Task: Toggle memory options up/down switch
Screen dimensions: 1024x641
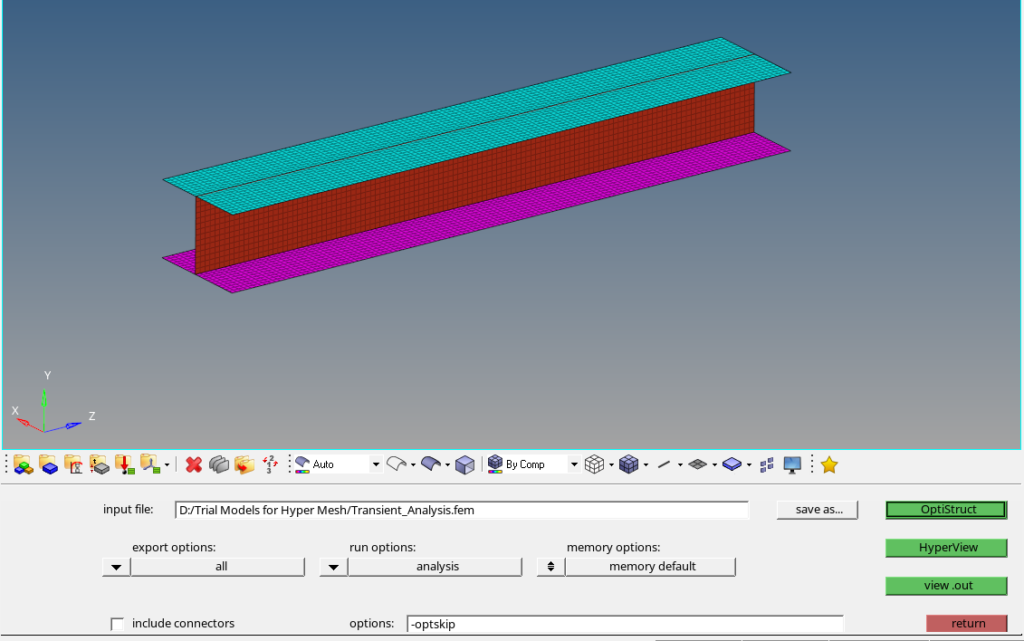Action: point(551,567)
